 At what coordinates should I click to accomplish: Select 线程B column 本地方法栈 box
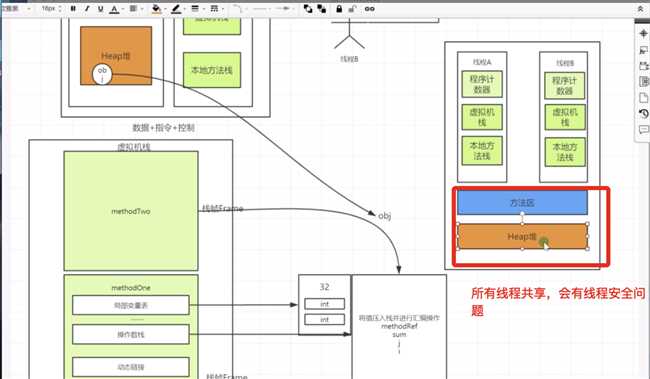click(565, 152)
